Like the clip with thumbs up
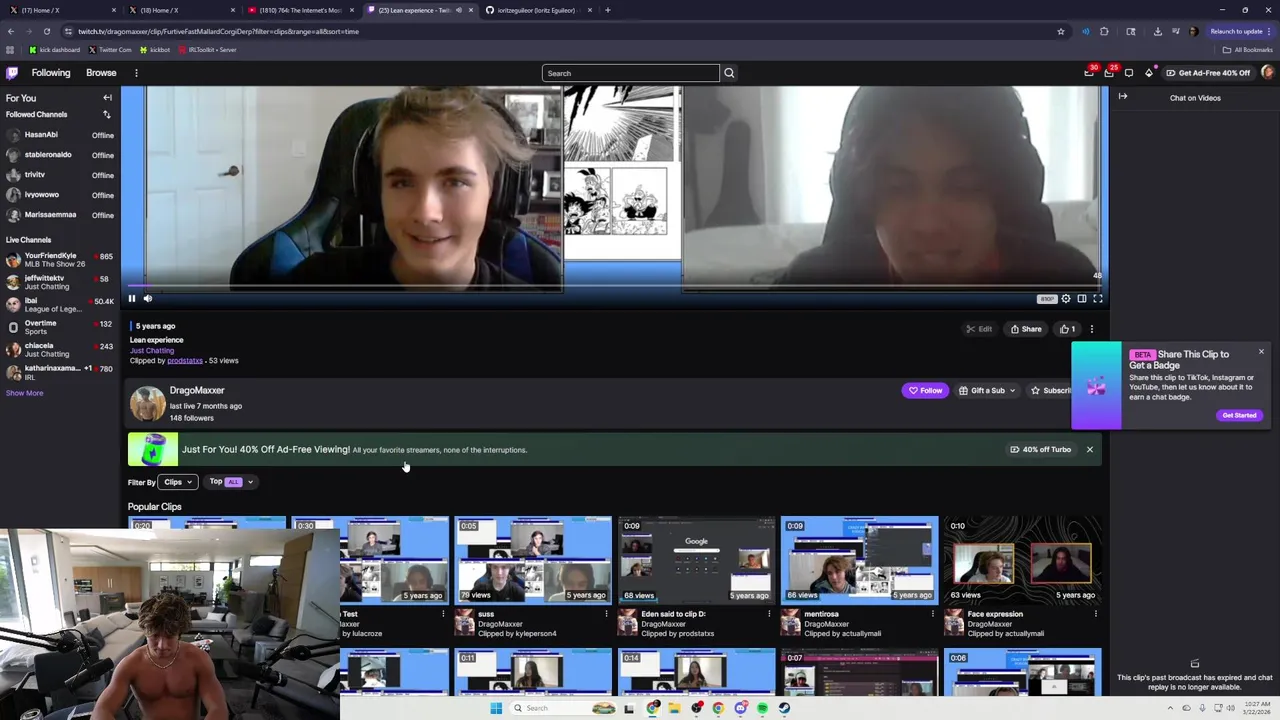This screenshot has width=1280, height=720. pos(1067,329)
